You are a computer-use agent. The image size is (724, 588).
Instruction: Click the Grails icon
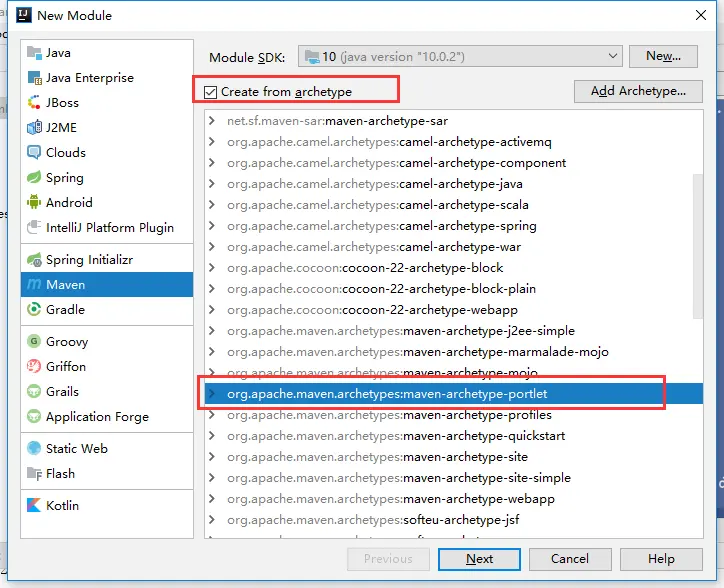[x=34, y=391]
